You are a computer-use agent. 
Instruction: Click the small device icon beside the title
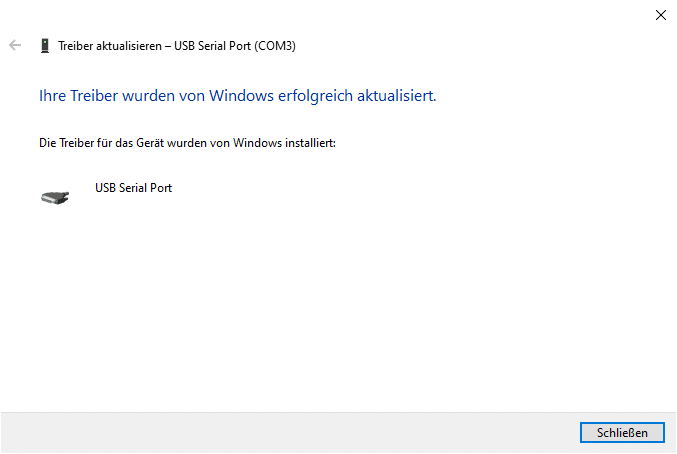pos(45,45)
